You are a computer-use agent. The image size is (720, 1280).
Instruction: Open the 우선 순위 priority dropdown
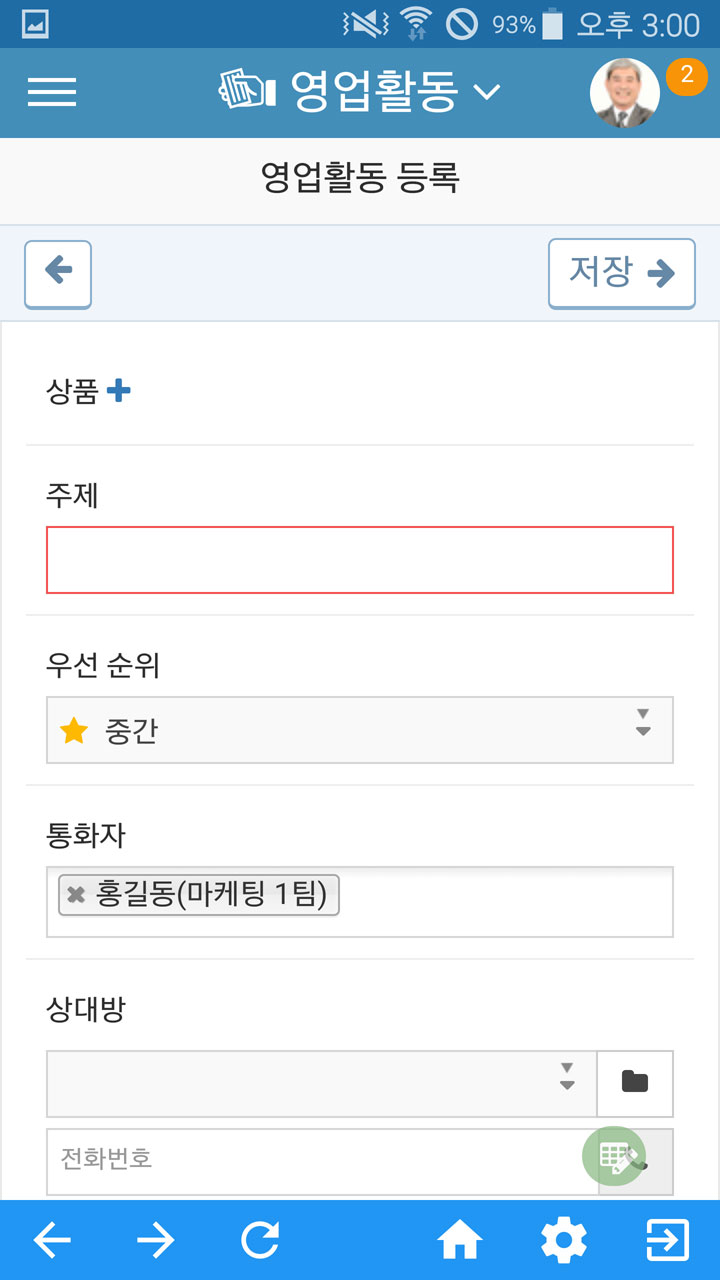tap(360, 730)
